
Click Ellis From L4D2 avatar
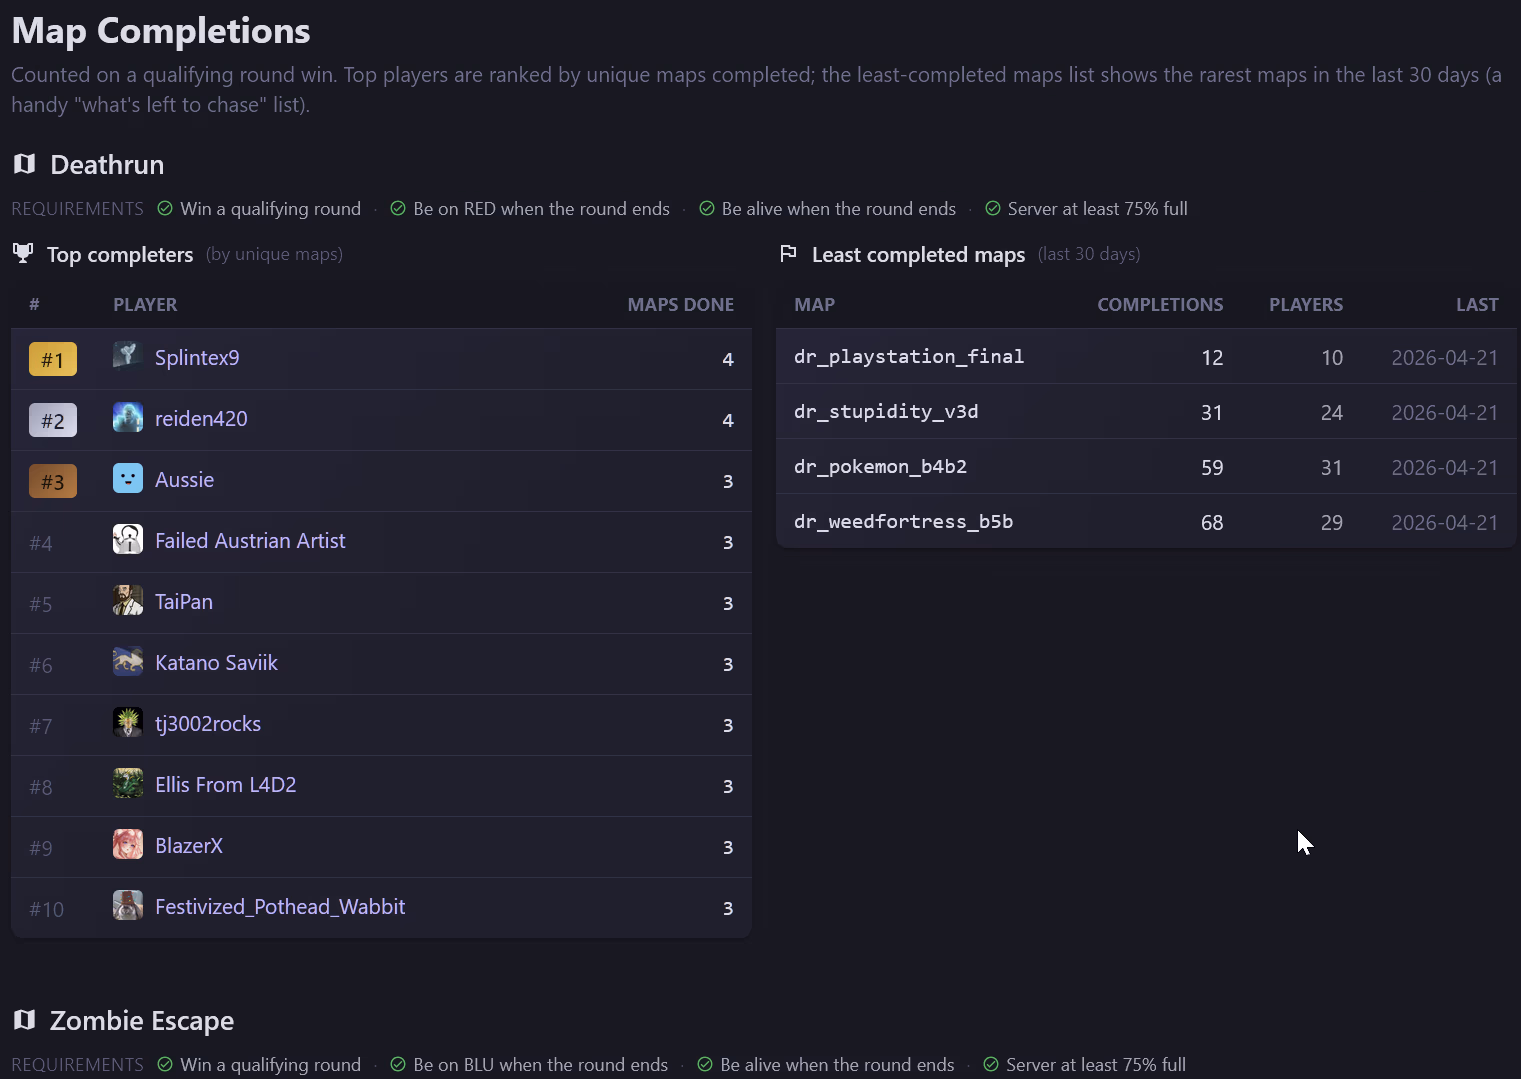(x=128, y=783)
